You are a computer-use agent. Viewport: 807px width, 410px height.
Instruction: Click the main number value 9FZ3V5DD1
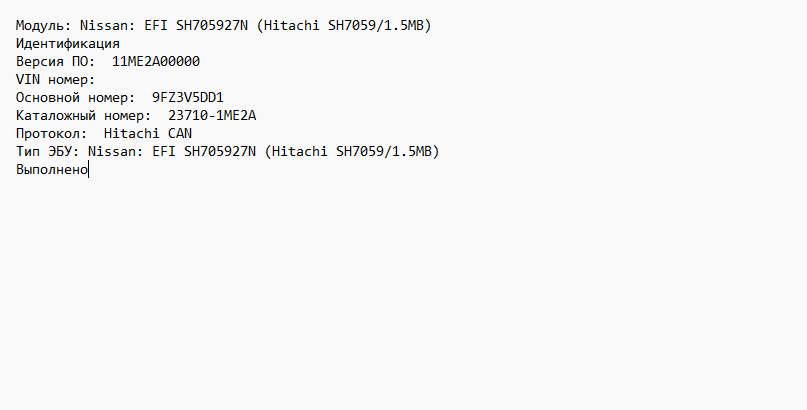click(188, 97)
